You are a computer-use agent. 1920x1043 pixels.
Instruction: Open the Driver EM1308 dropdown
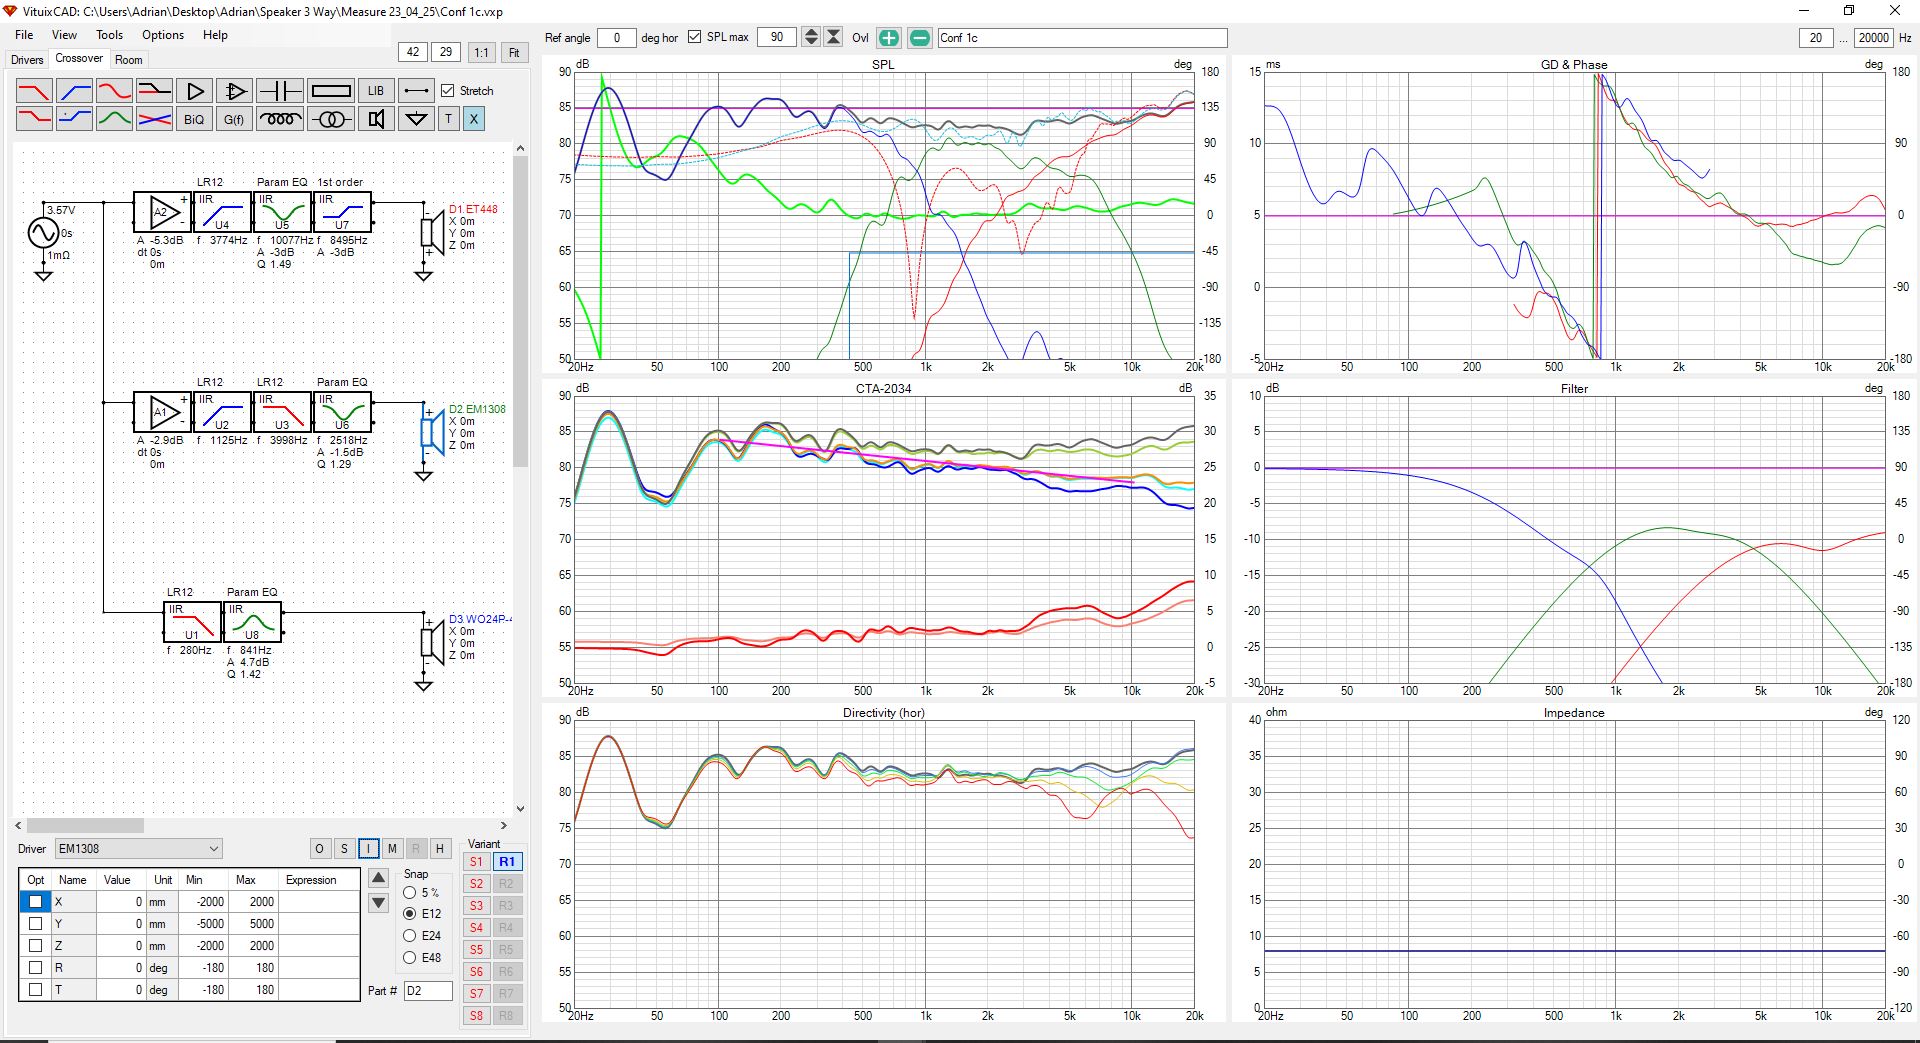(138, 849)
